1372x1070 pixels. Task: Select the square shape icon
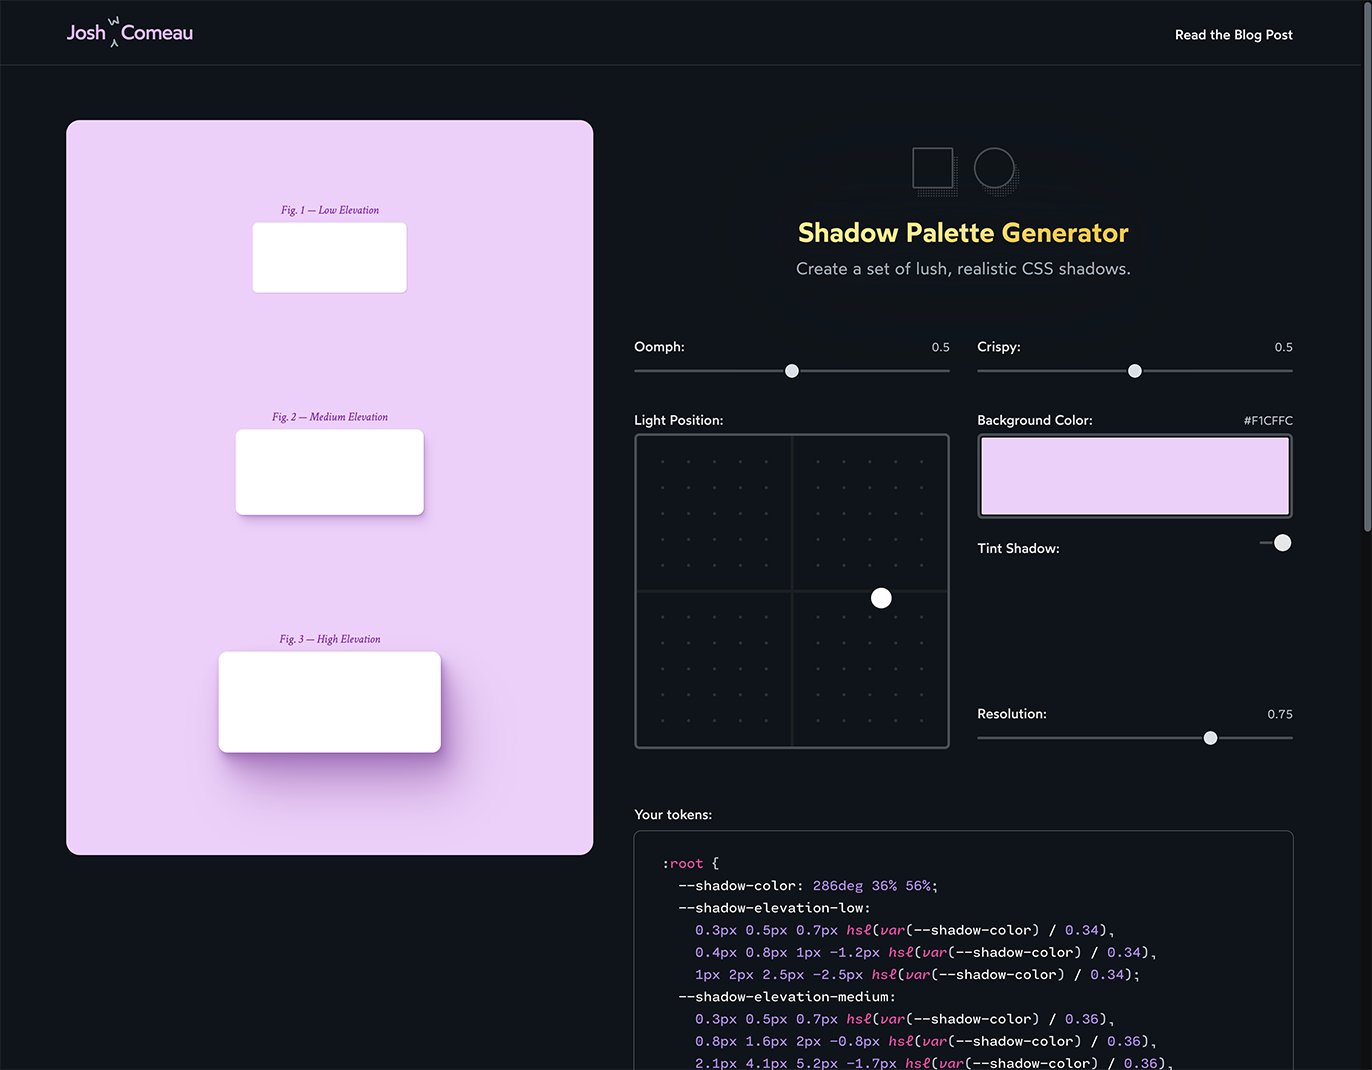click(933, 168)
